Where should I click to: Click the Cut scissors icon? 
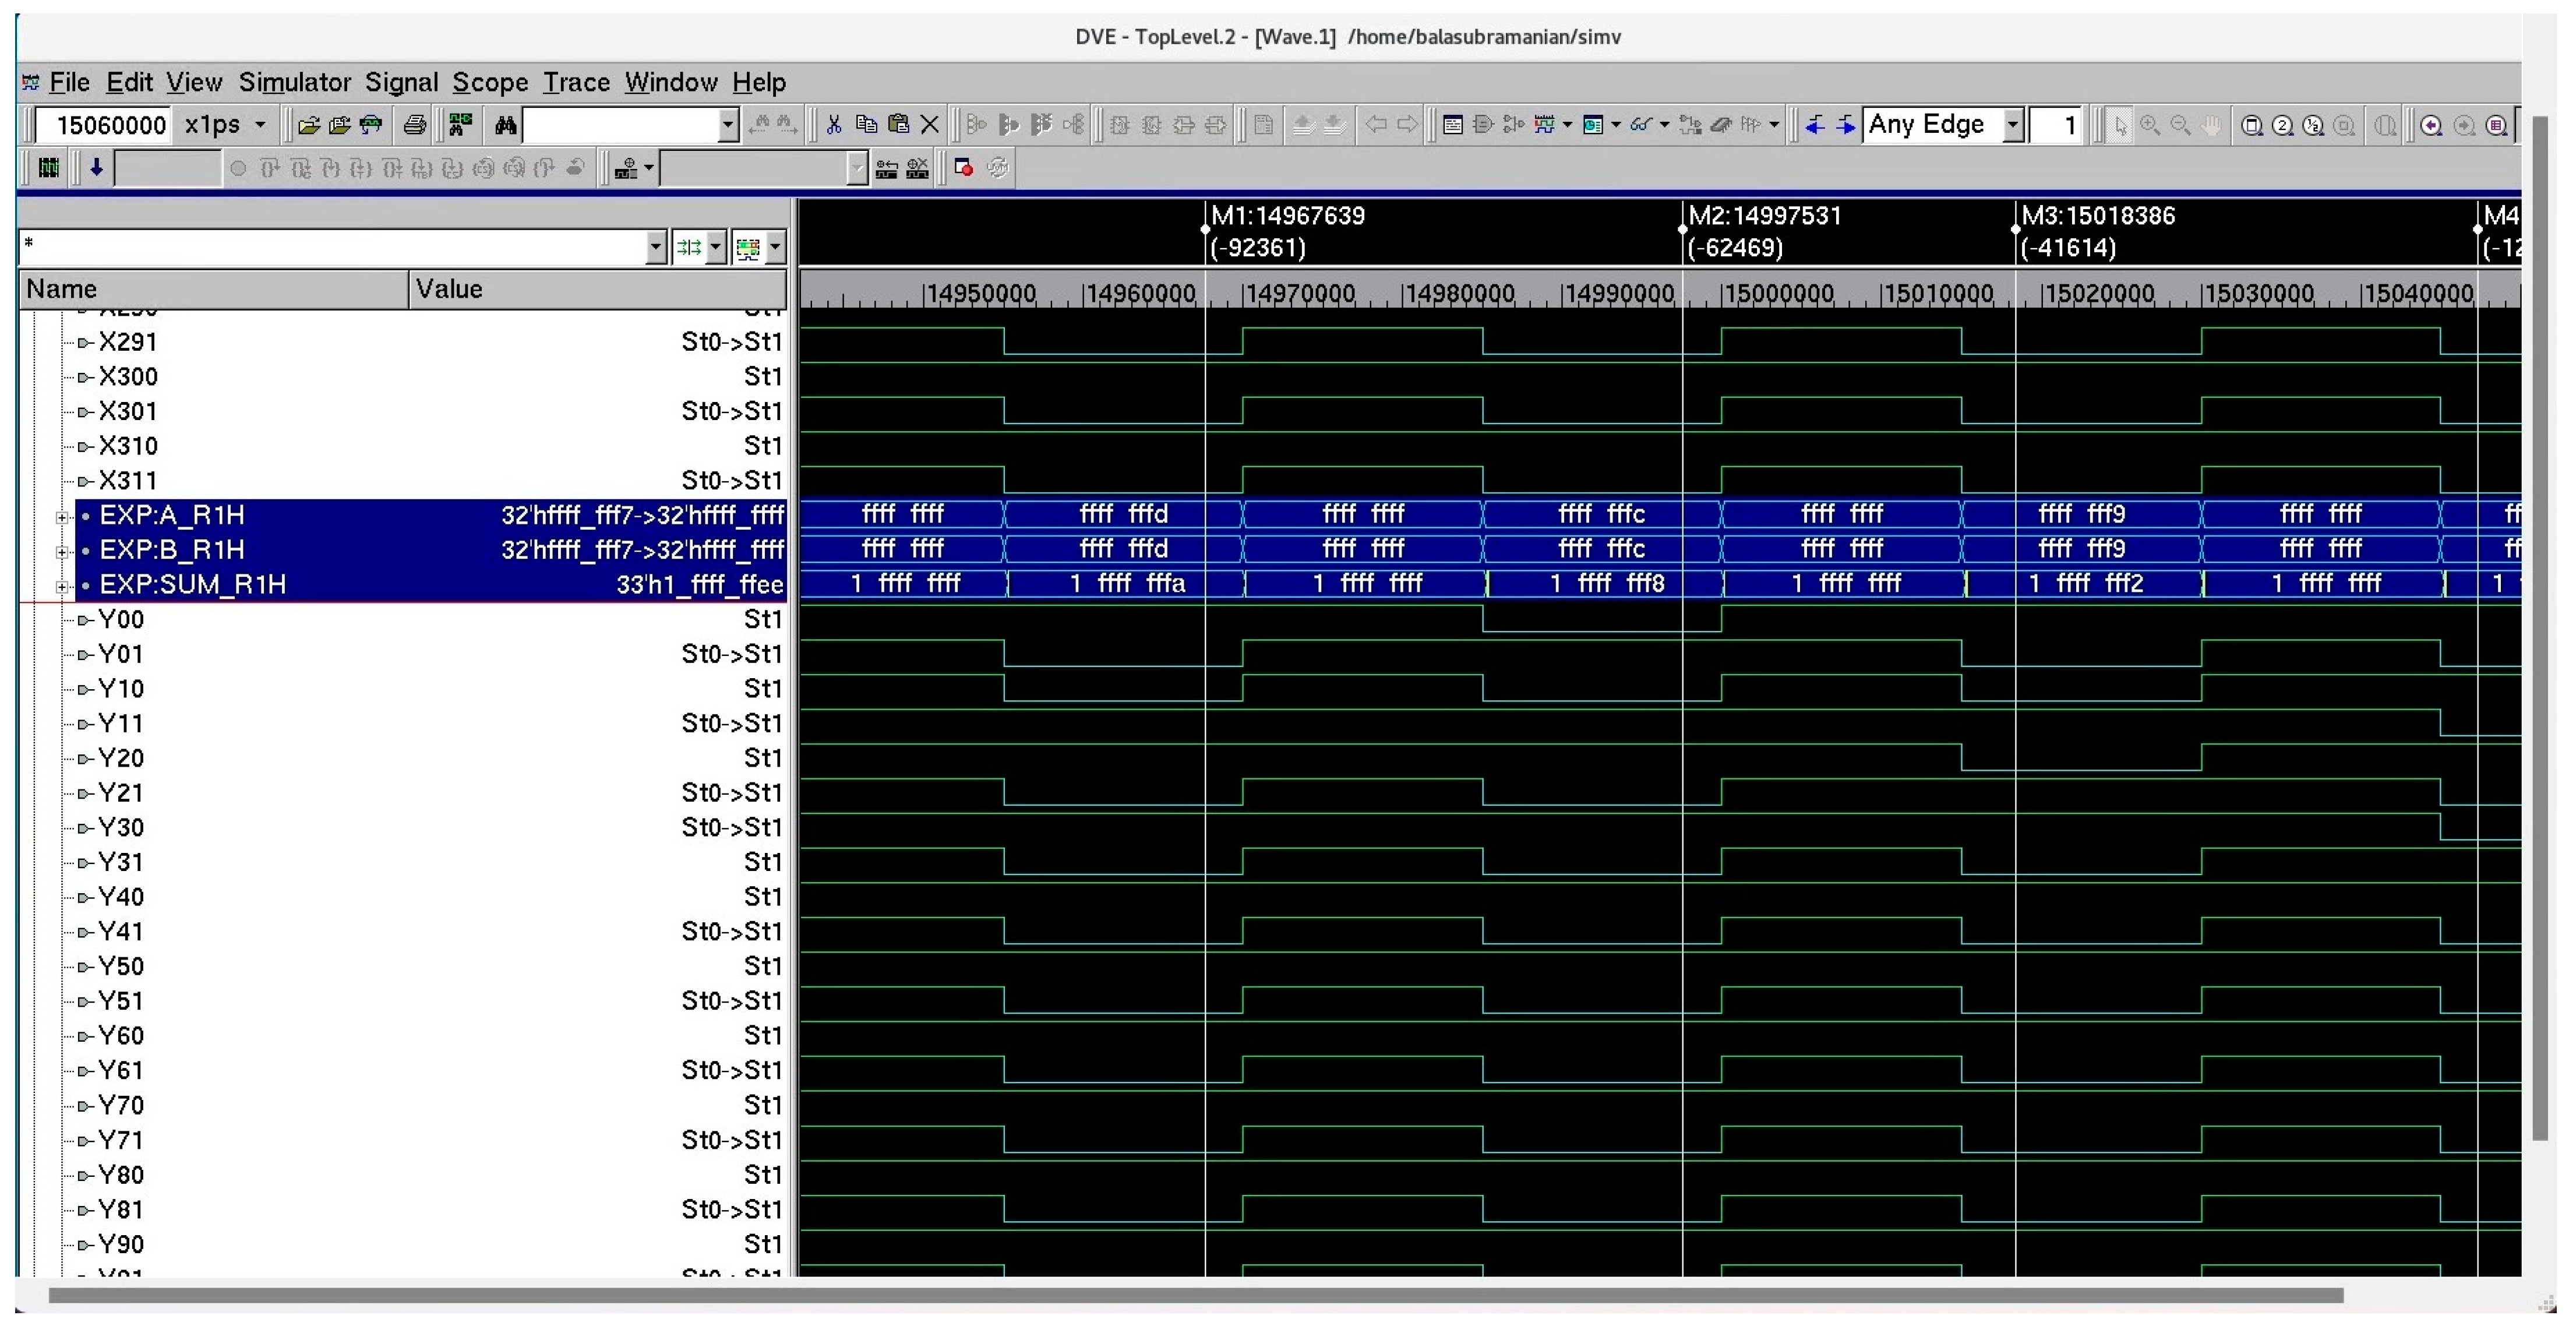(x=834, y=125)
